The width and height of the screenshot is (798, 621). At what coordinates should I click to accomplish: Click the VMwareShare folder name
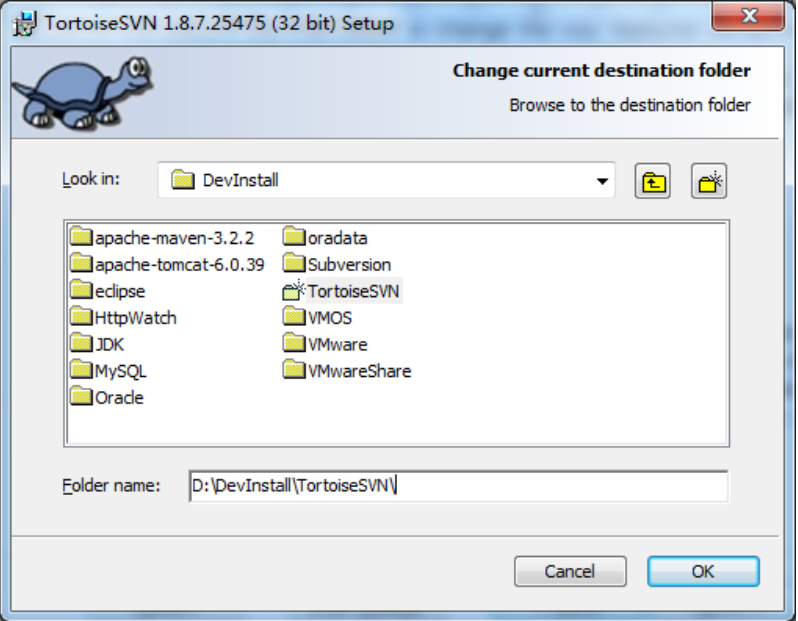click(359, 371)
